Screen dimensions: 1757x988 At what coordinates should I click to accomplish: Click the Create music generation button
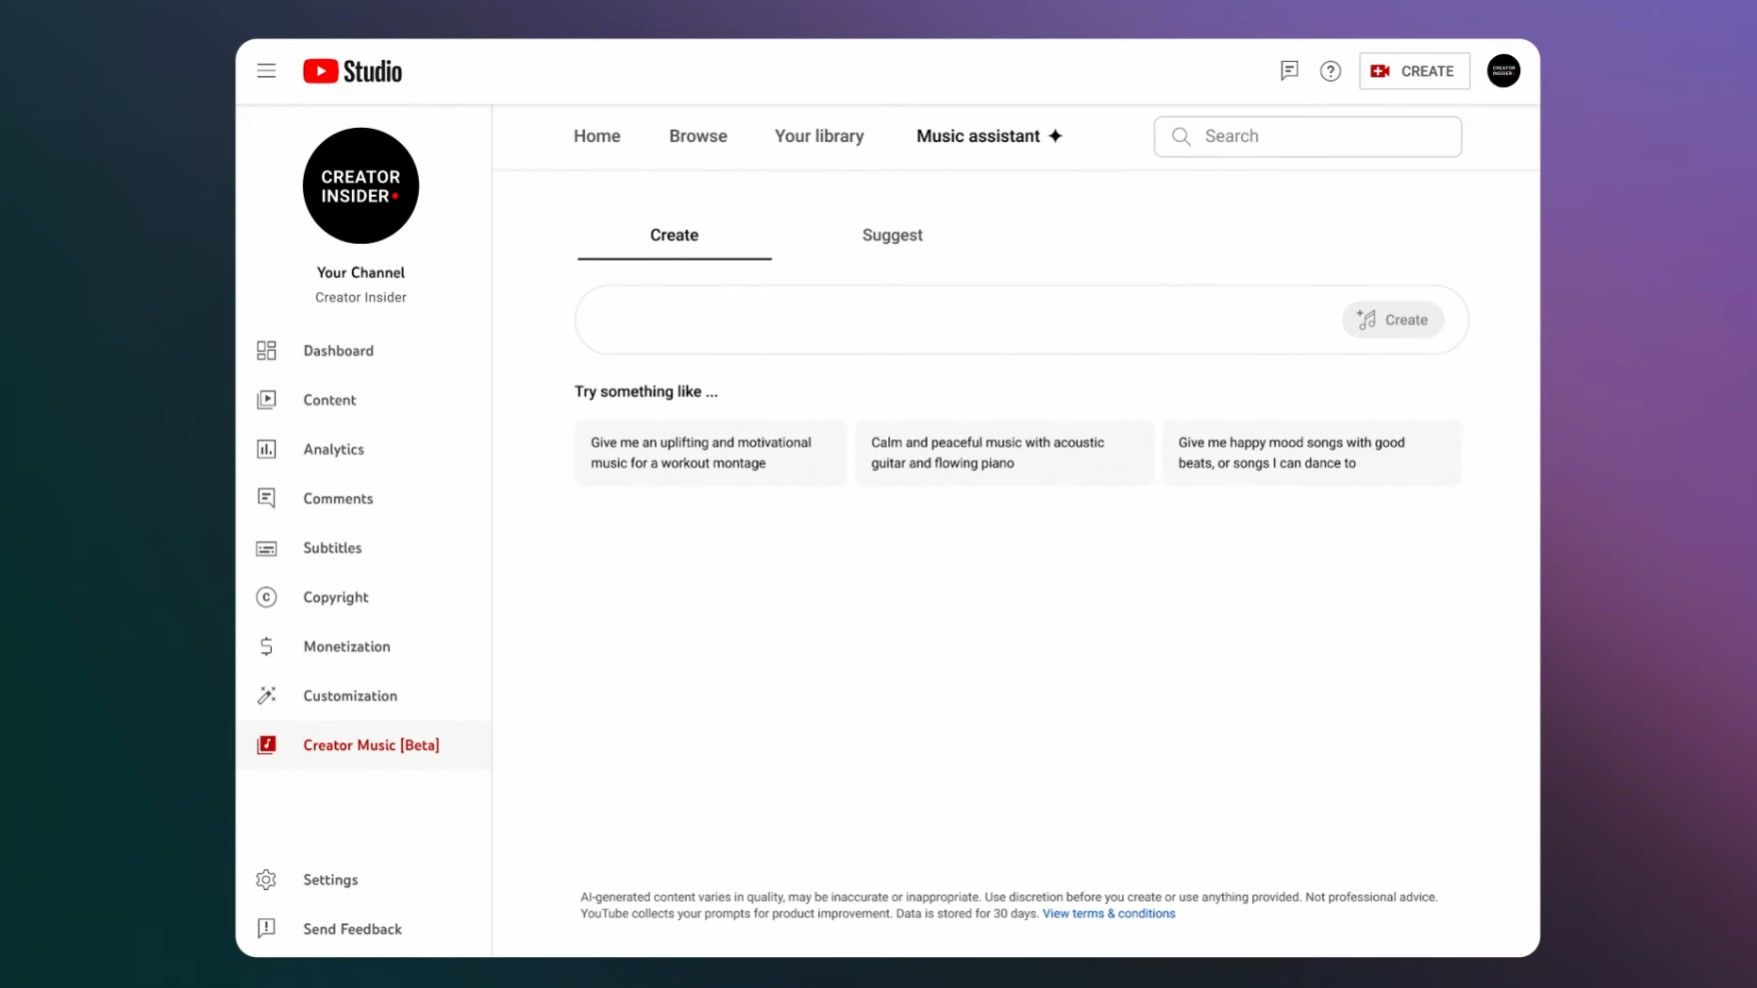click(1392, 320)
